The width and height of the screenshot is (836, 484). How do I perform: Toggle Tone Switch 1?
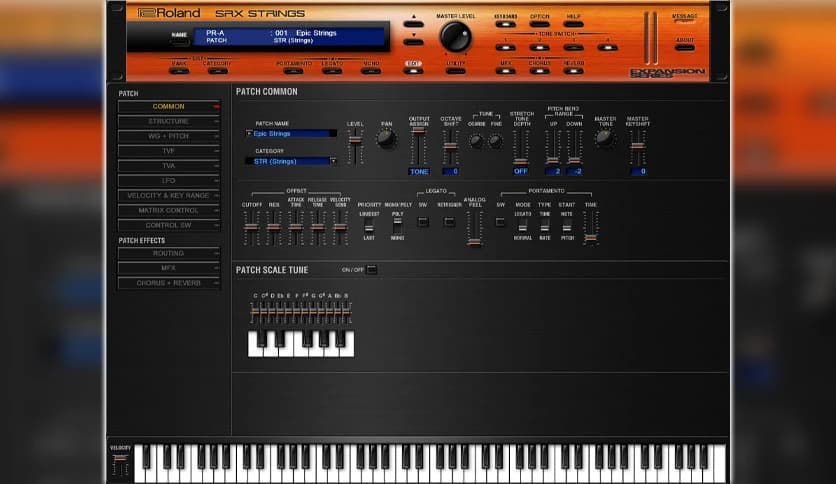tap(505, 47)
